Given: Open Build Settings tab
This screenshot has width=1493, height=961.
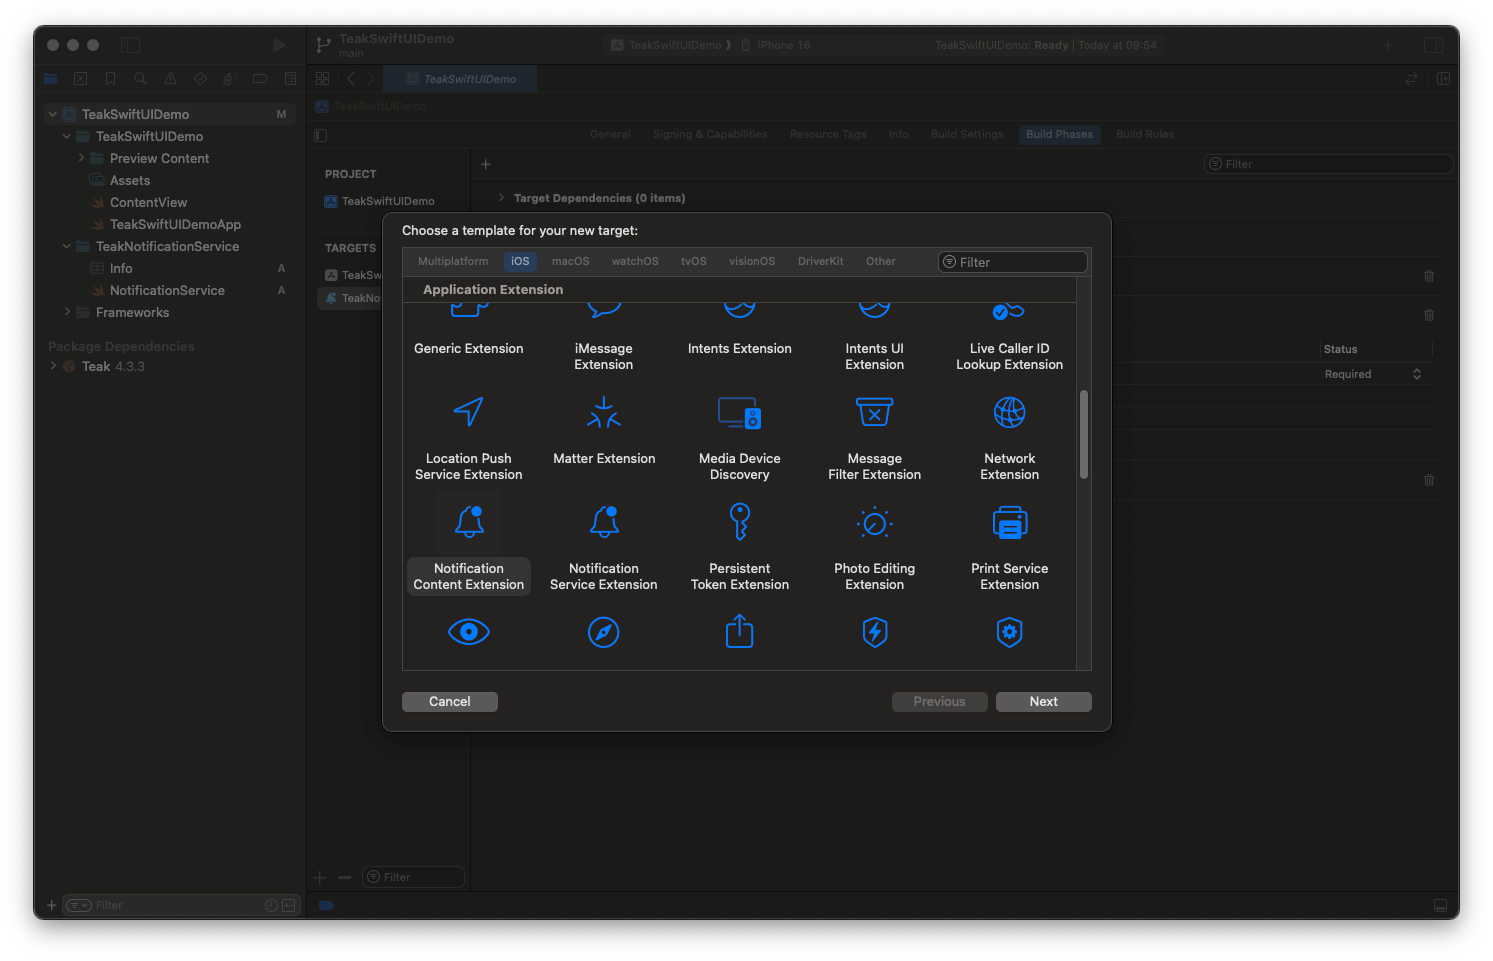Looking at the screenshot, I should [x=967, y=134].
